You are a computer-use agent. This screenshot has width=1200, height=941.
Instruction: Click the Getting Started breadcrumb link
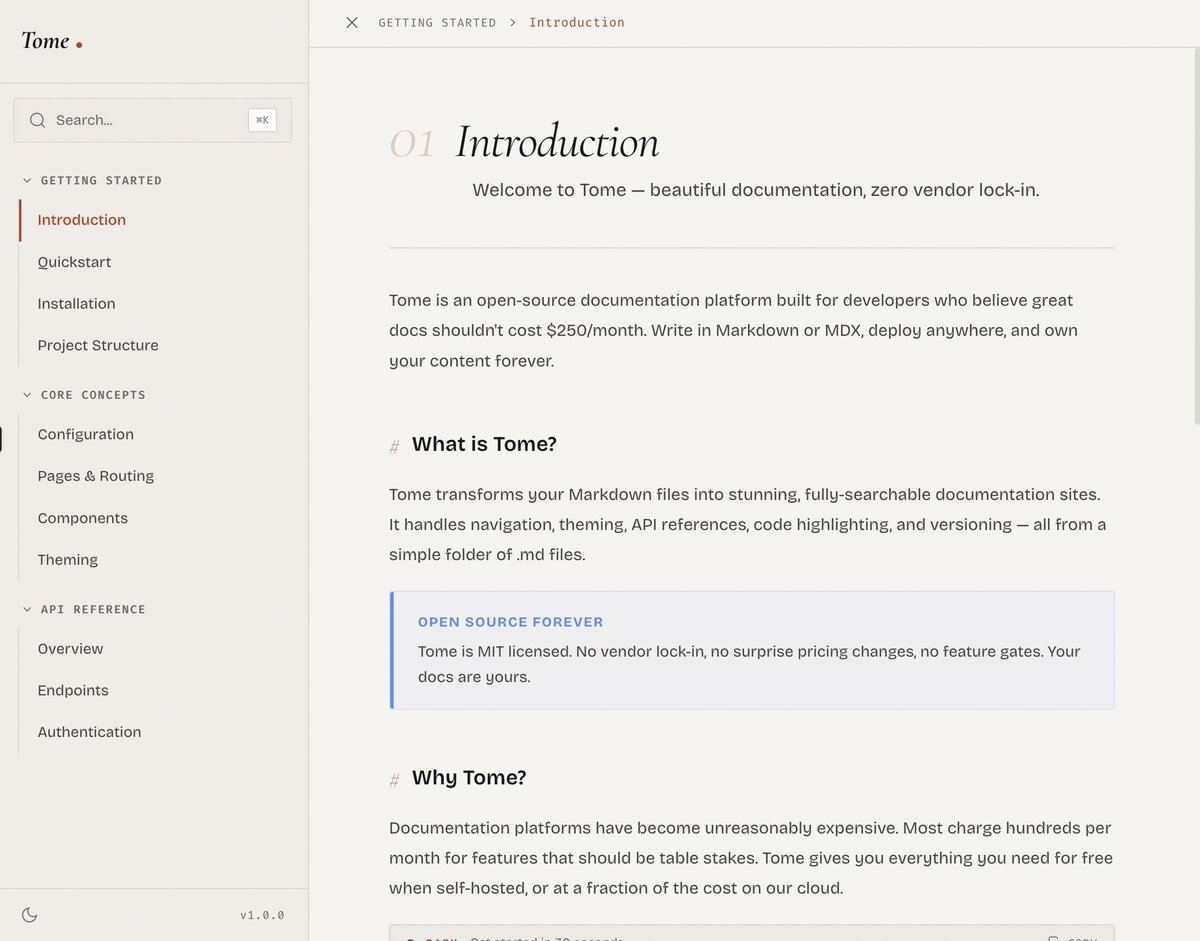point(437,23)
